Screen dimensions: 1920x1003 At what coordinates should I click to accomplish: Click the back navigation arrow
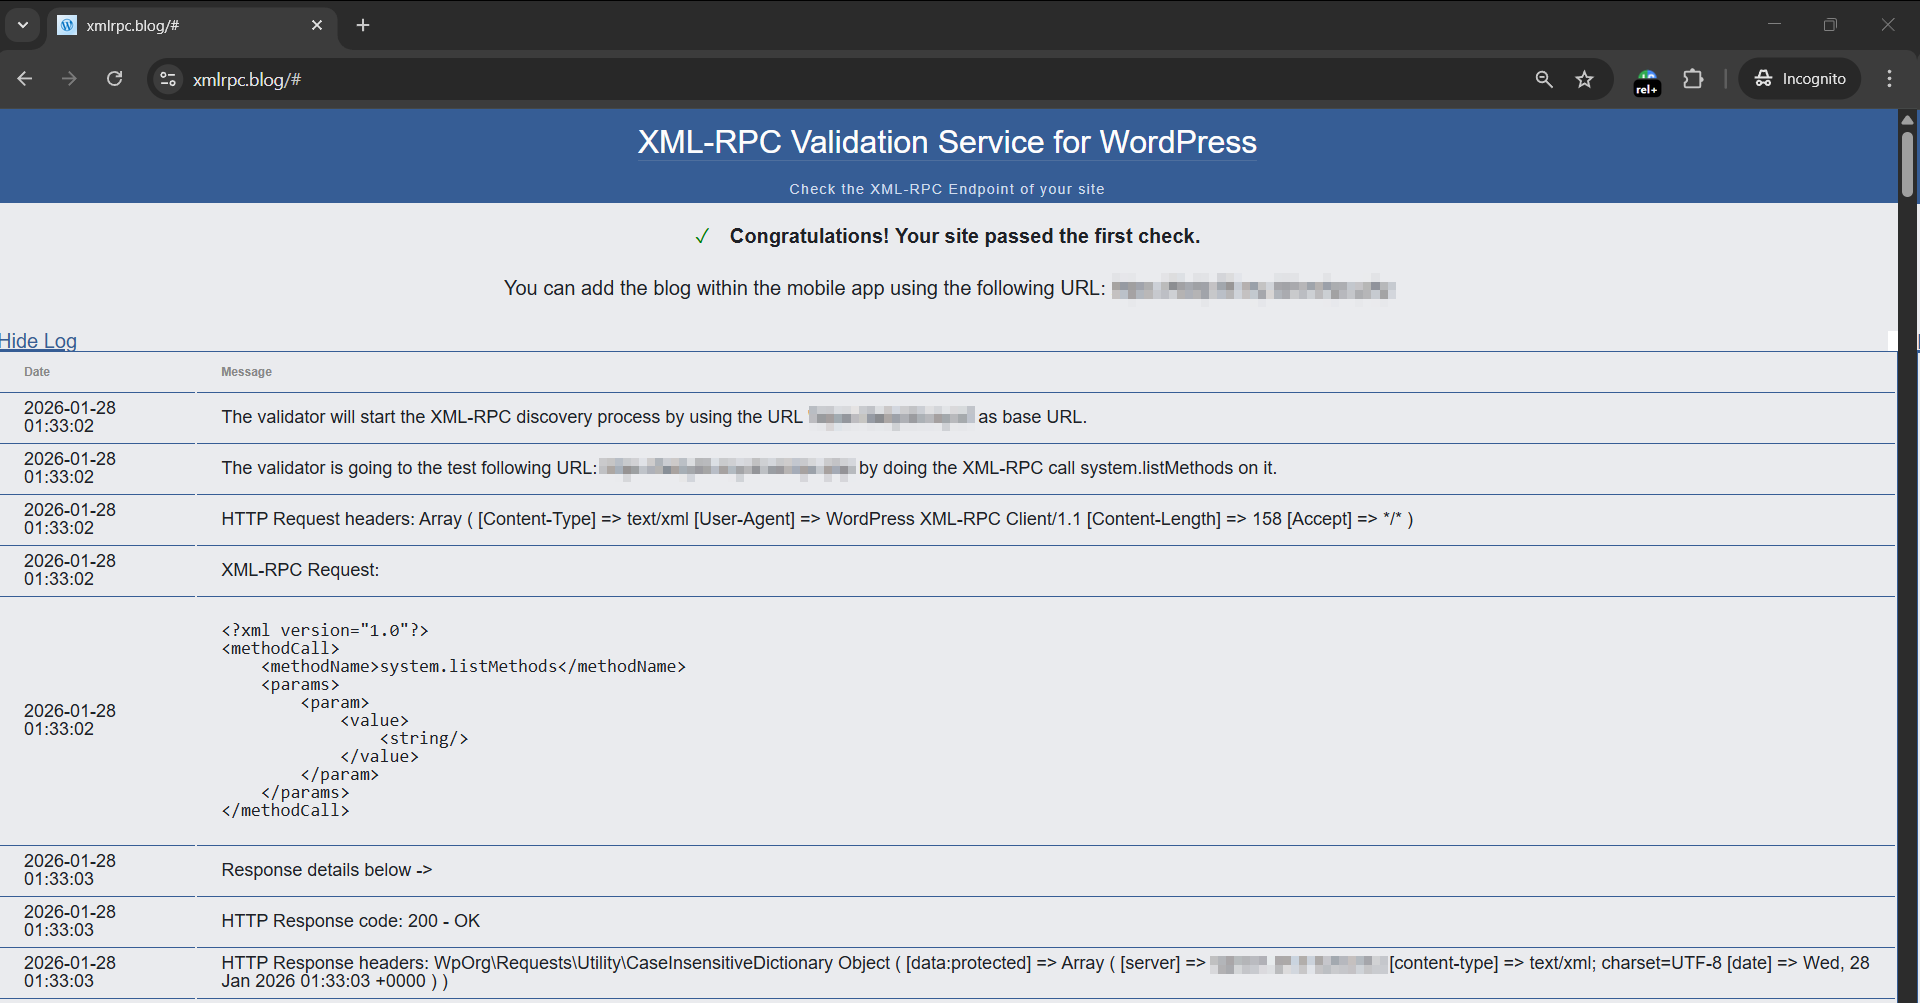point(25,79)
